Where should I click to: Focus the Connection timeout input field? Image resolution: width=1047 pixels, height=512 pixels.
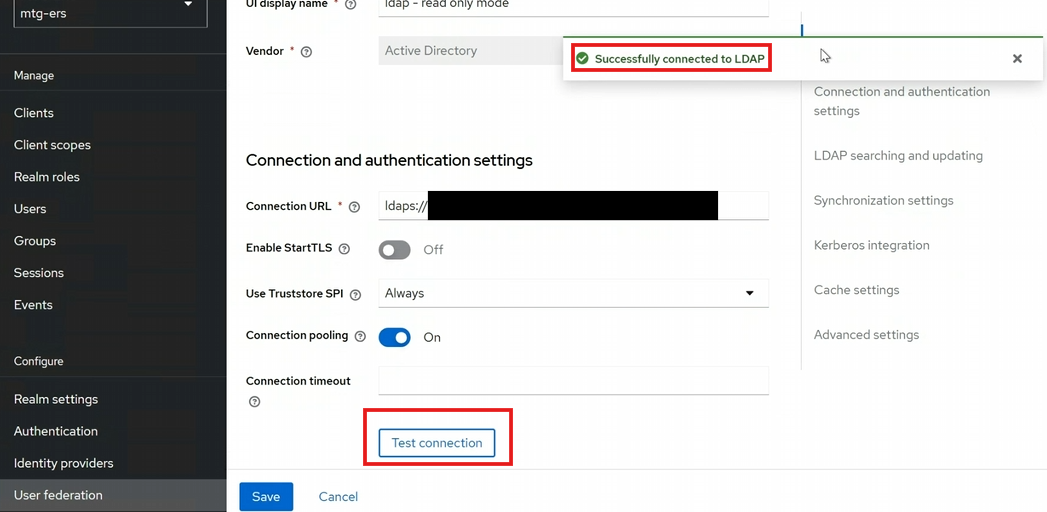pos(573,381)
